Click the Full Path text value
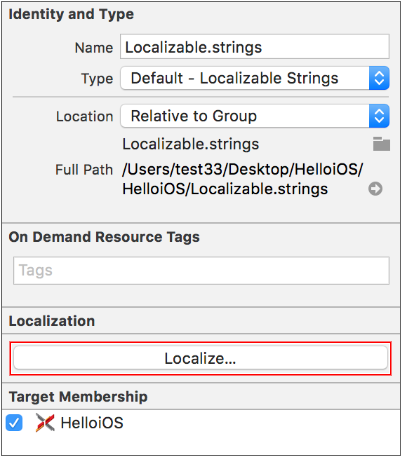 pyautogui.click(x=243, y=179)
